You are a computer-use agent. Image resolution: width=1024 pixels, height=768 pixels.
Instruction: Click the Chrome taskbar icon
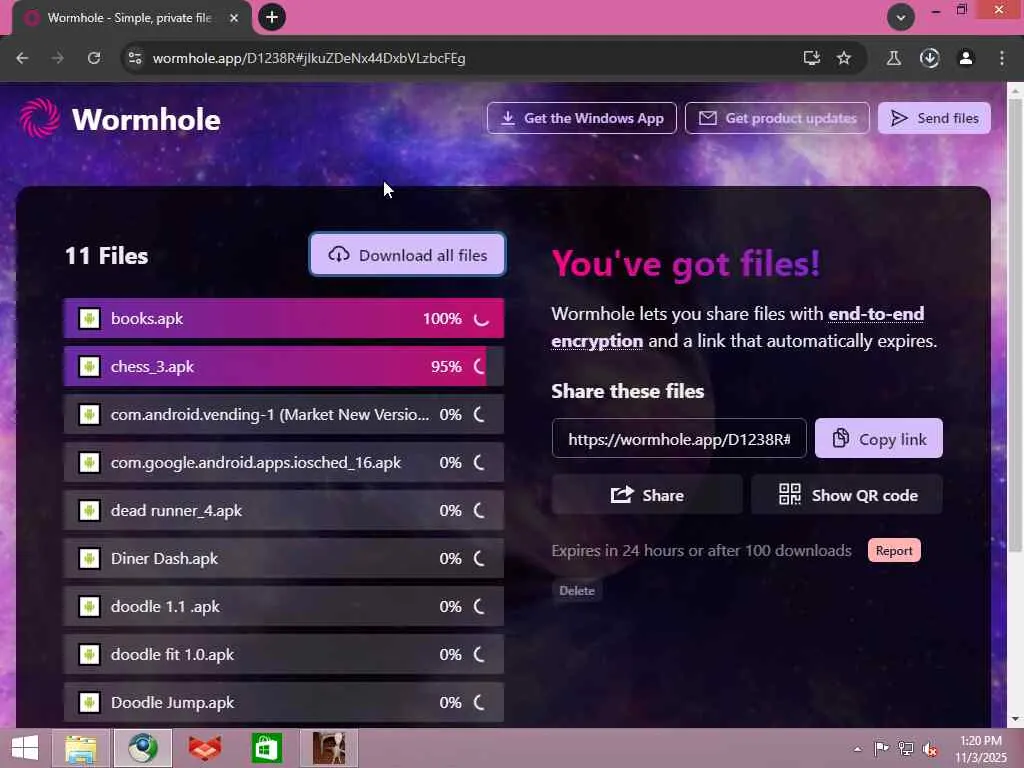(142, 748)
